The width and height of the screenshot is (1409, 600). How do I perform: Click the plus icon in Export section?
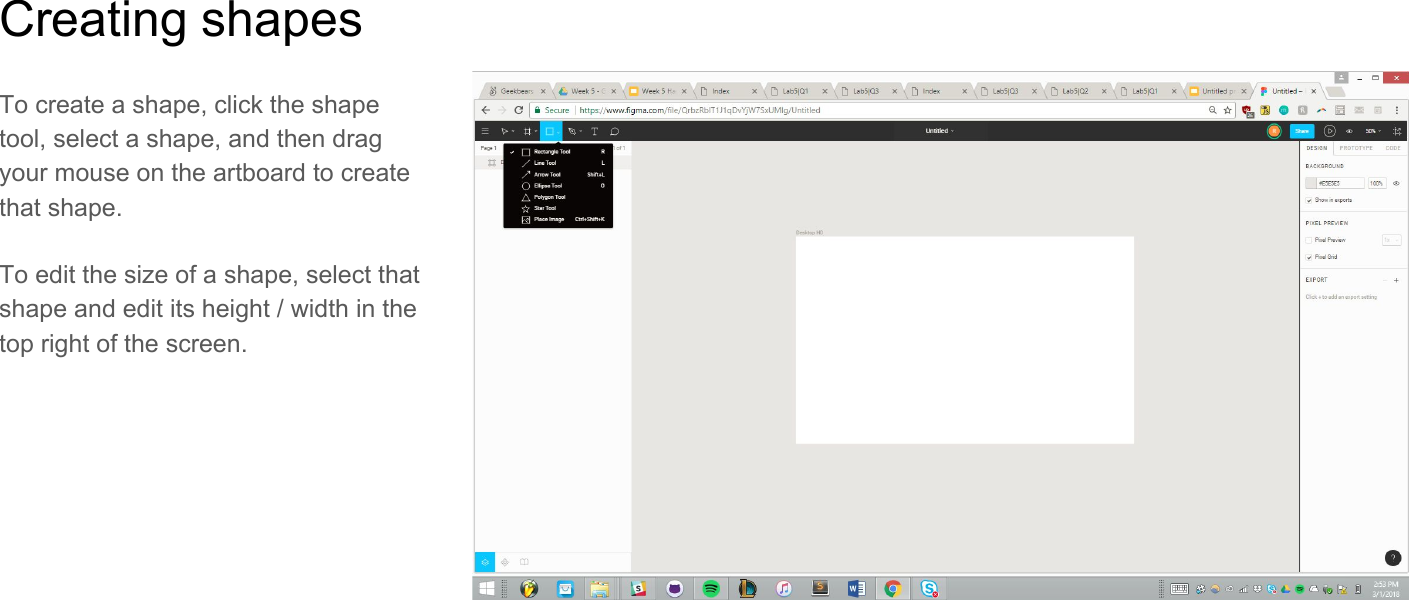click(1396, 280)
